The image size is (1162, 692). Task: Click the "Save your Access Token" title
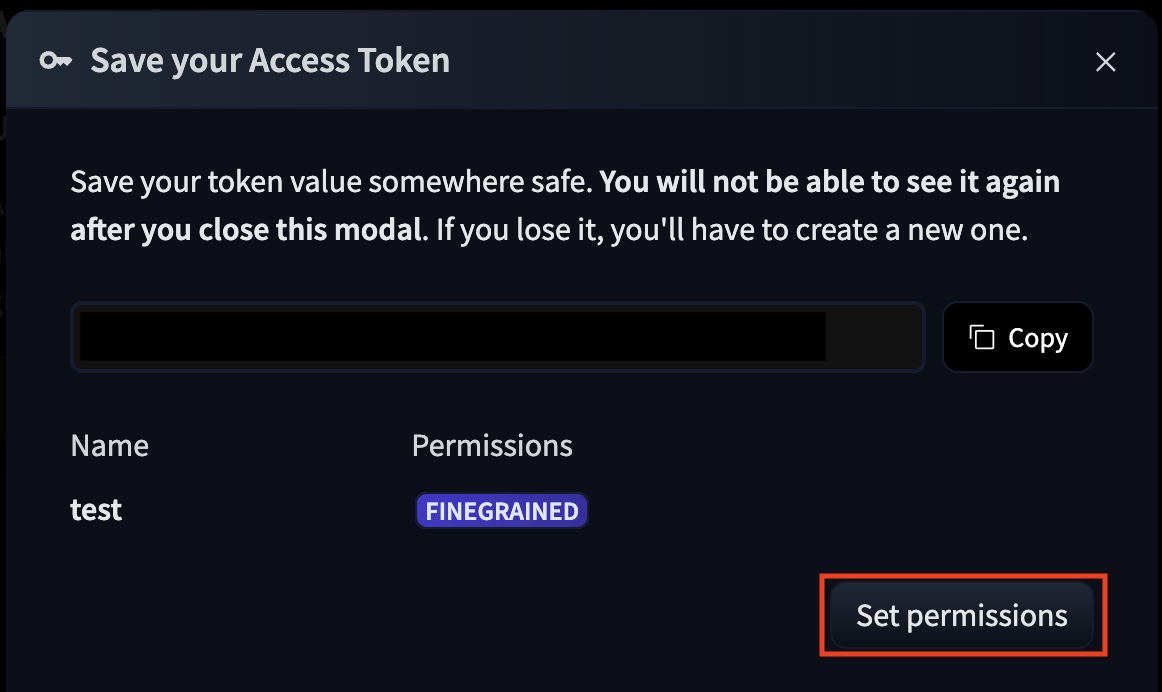click(270, 61)
